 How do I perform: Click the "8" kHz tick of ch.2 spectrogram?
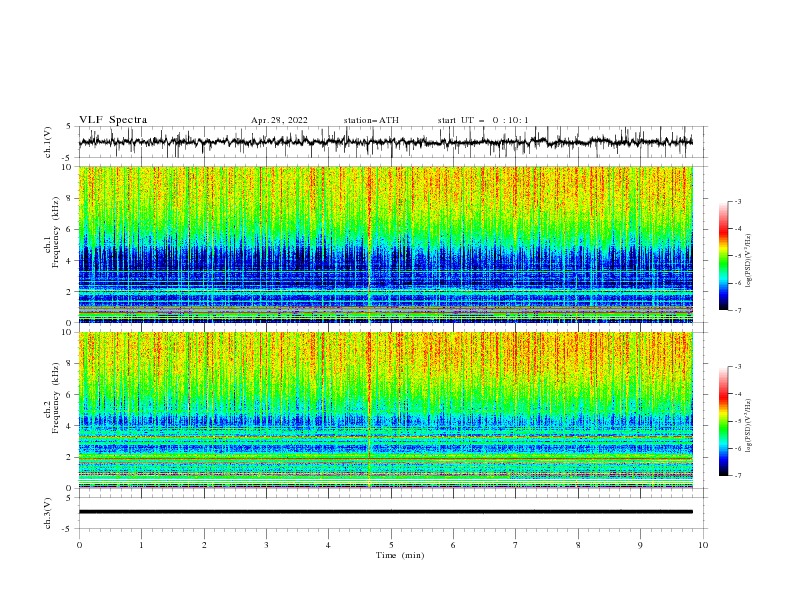[x=69, y=364]
